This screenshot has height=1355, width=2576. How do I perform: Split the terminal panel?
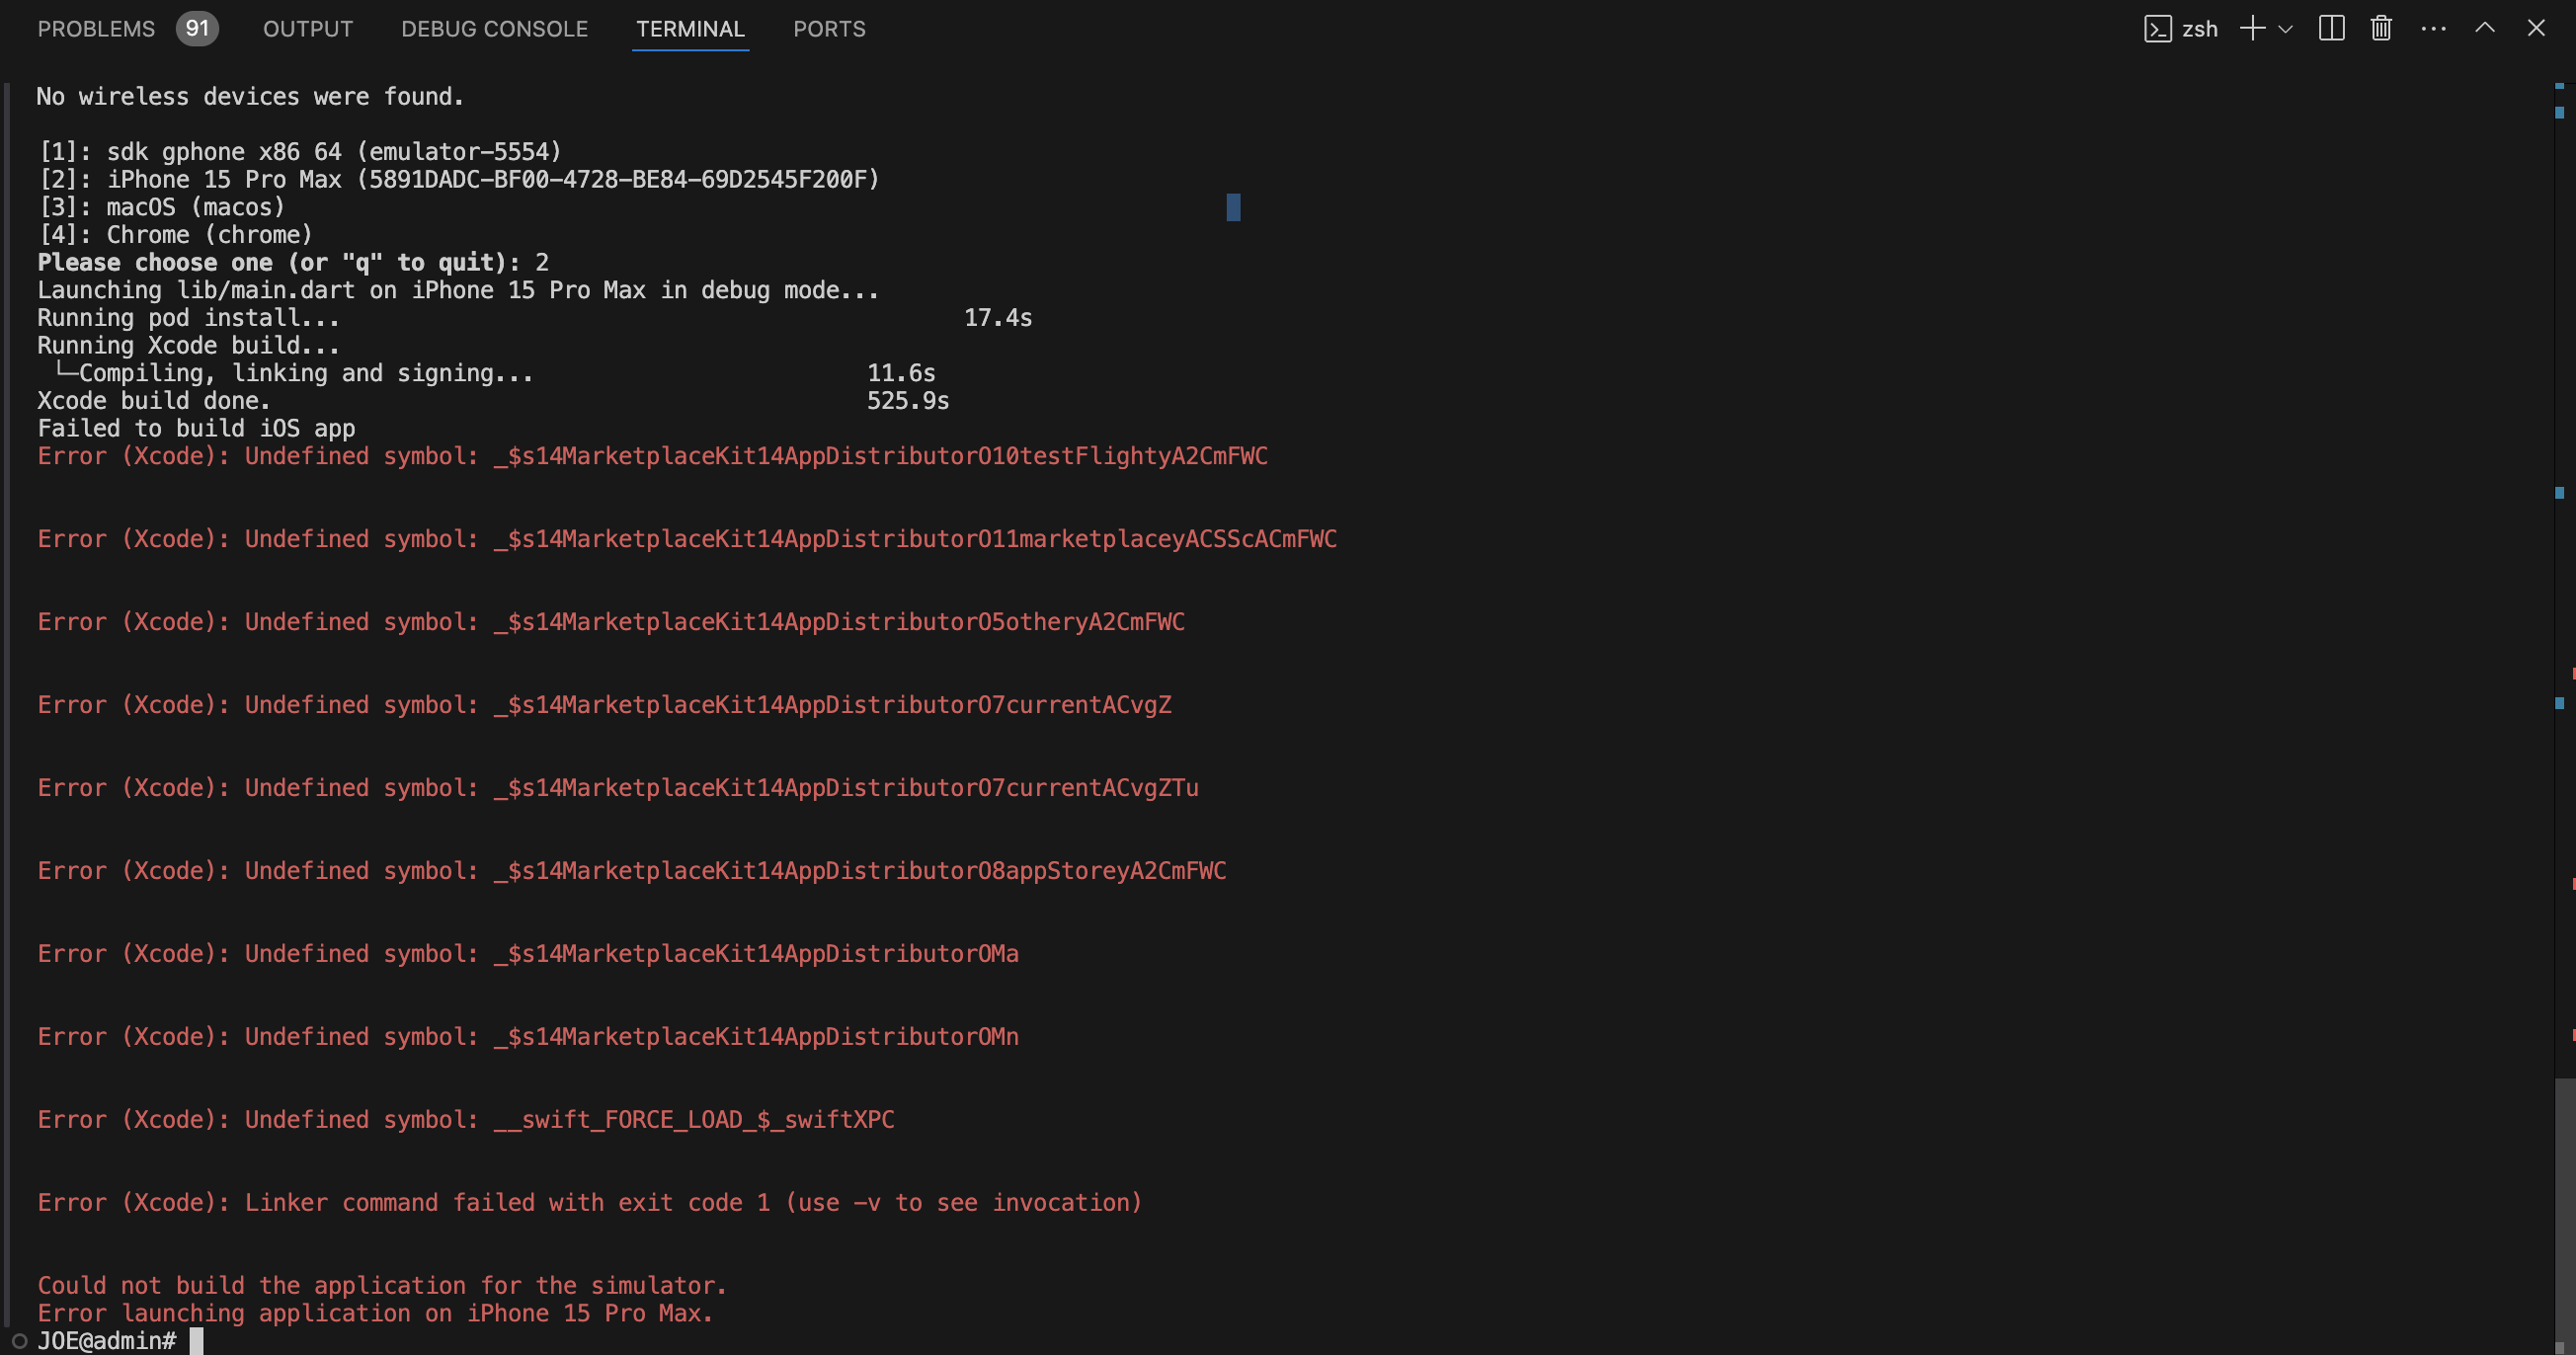(x=2331, y=28)
